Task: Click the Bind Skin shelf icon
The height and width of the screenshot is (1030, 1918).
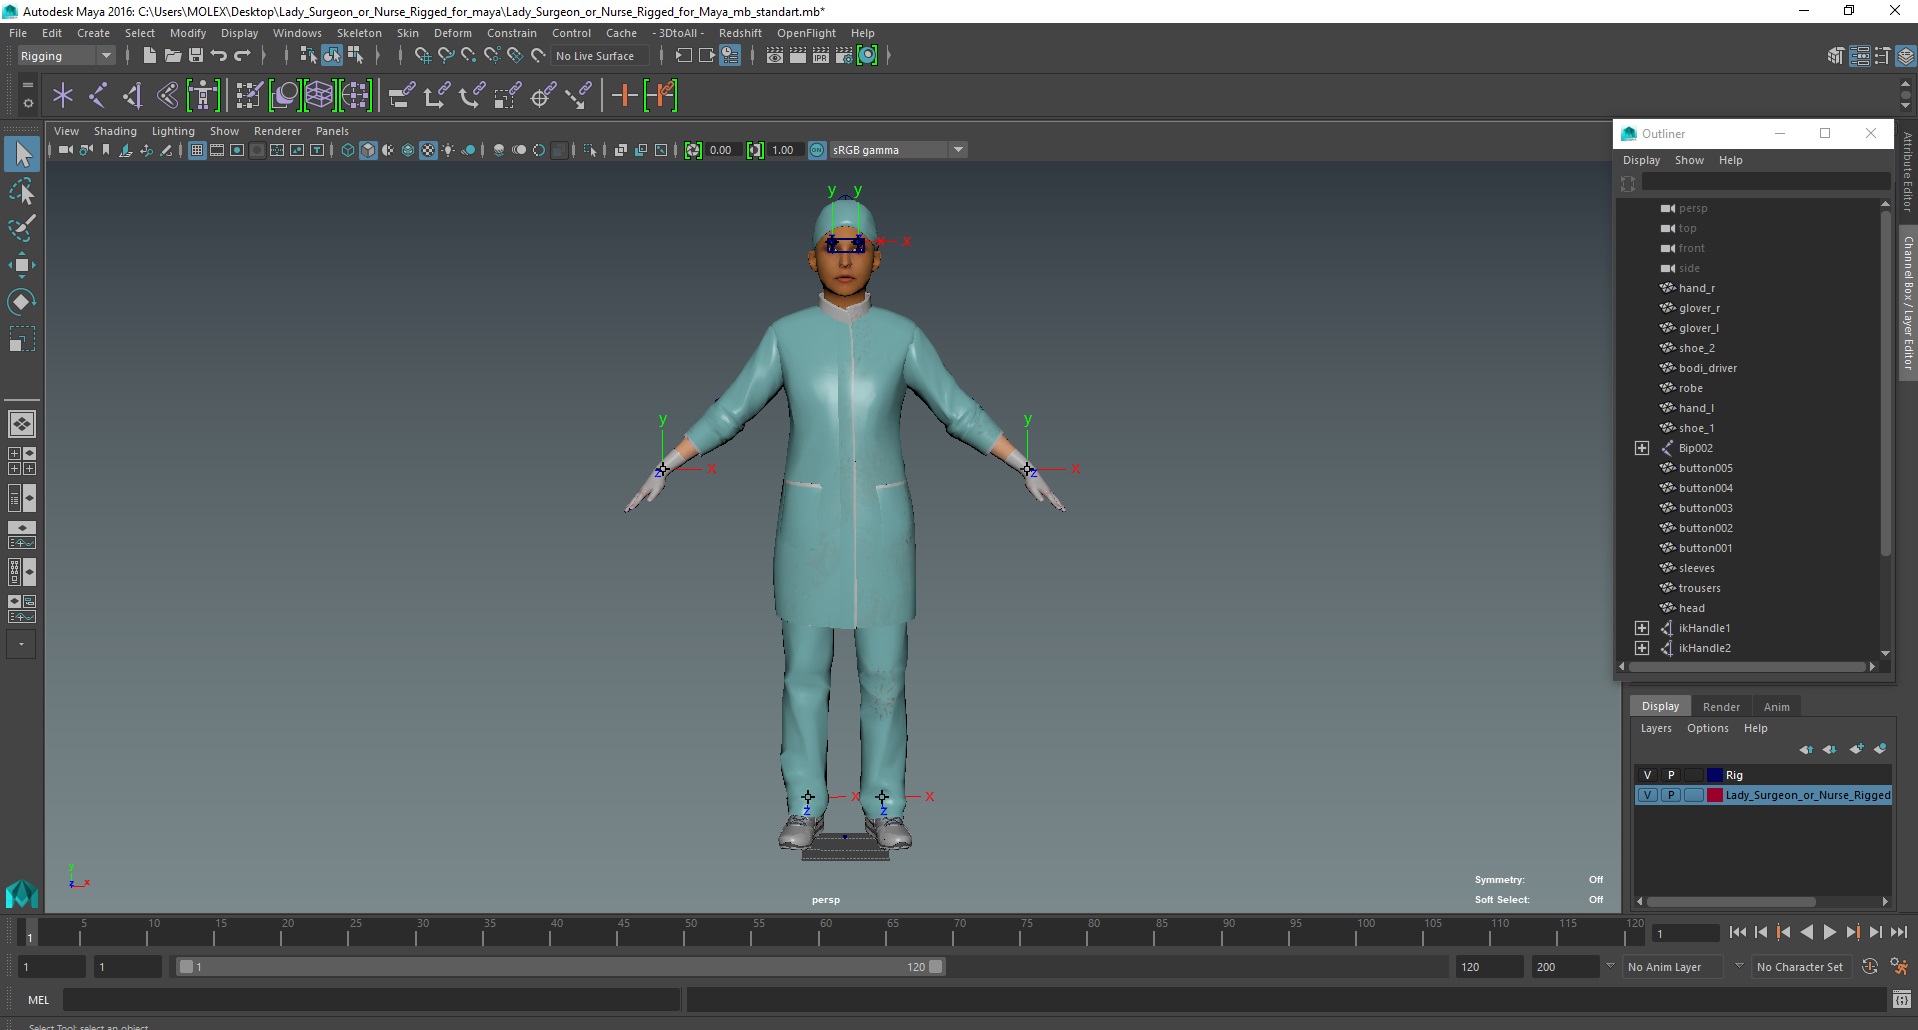Action: coord(168,96)
